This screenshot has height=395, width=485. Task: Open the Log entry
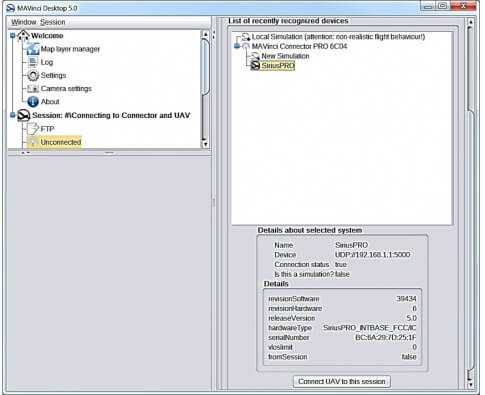47,62
